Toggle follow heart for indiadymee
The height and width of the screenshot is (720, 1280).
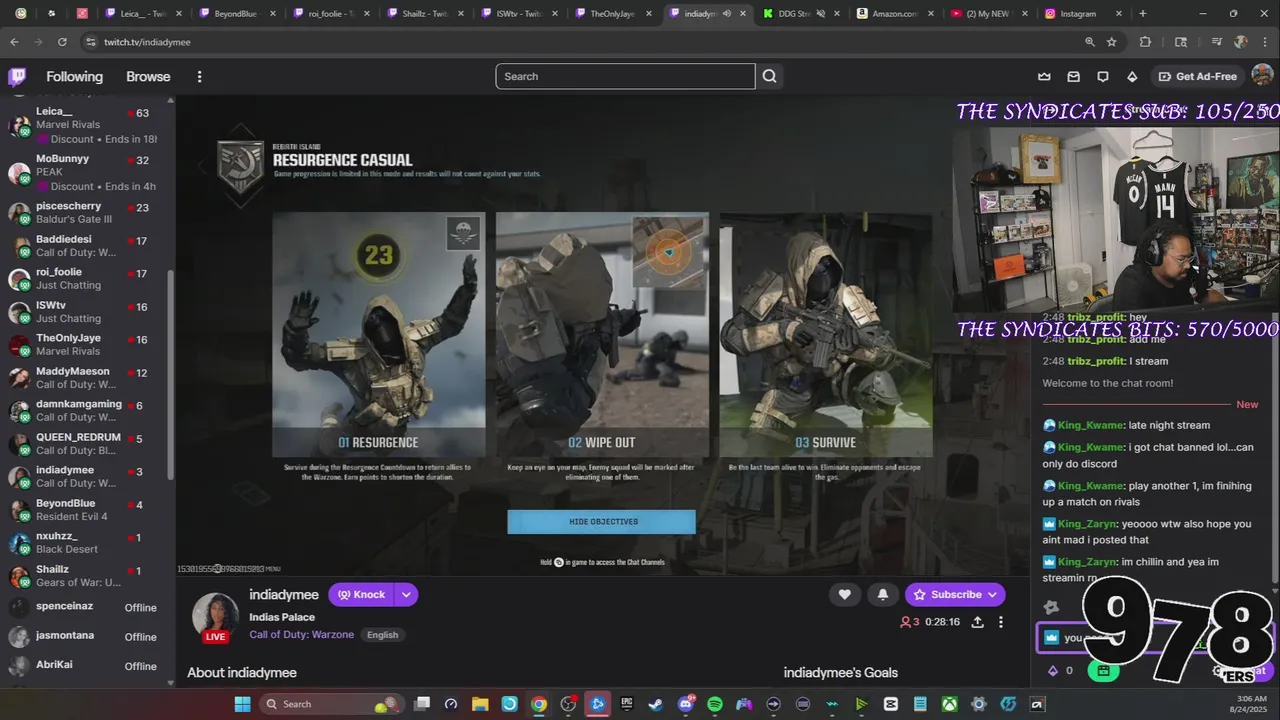[845, 594]
